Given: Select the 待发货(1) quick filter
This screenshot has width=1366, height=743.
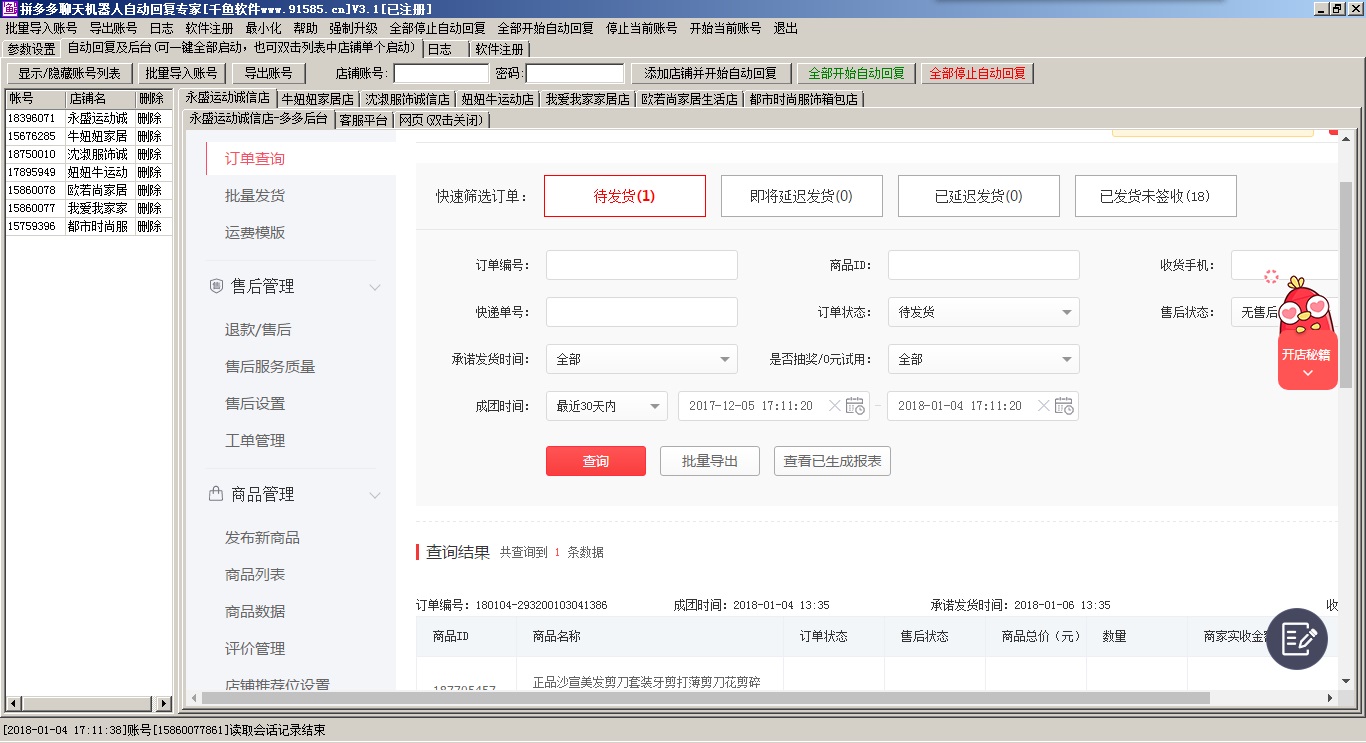Looking at the screenshot, I should (x=624, y=196).
